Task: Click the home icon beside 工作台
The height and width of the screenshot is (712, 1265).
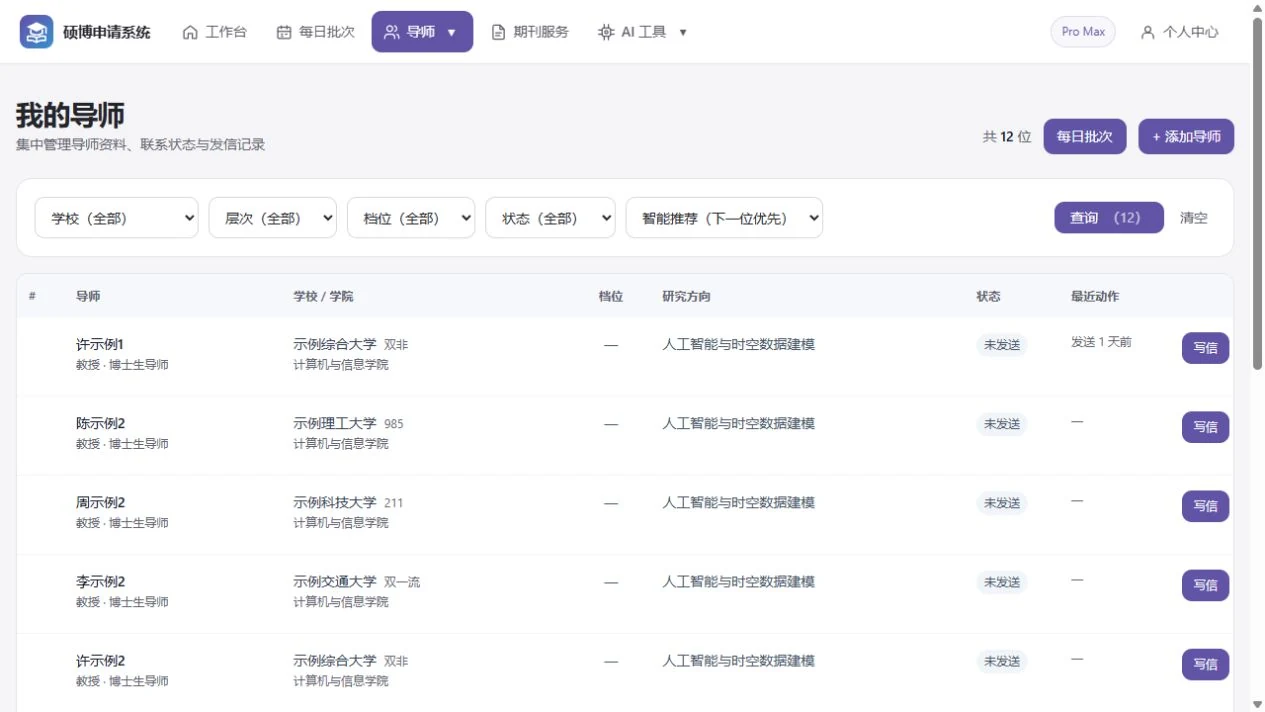Action: [190, 32]
